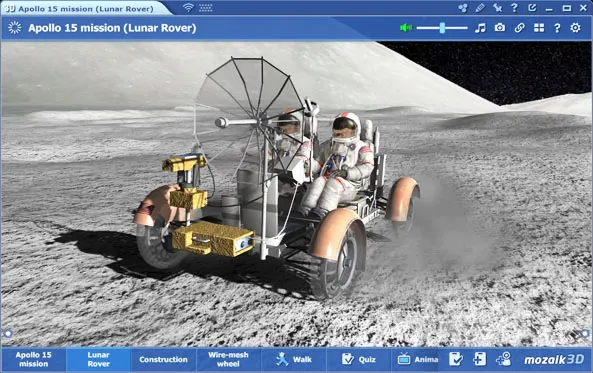Open the Wire-mesh wheel view
The image size is (593, 373).
[228, 359]
